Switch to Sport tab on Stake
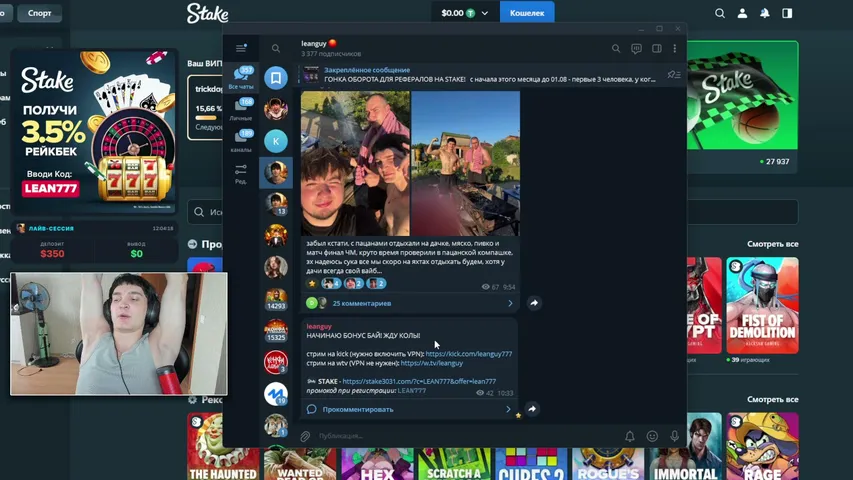 coord(39,13)
